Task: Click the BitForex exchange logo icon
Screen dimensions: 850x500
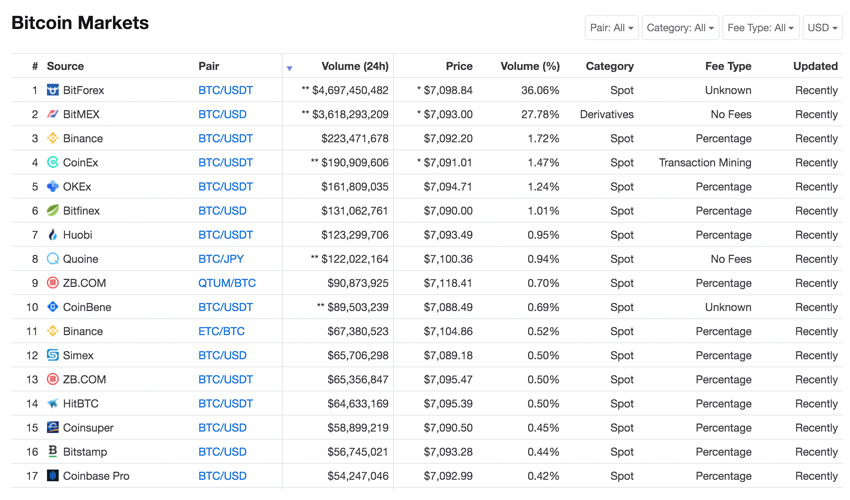Action: [x=53, y=90]
